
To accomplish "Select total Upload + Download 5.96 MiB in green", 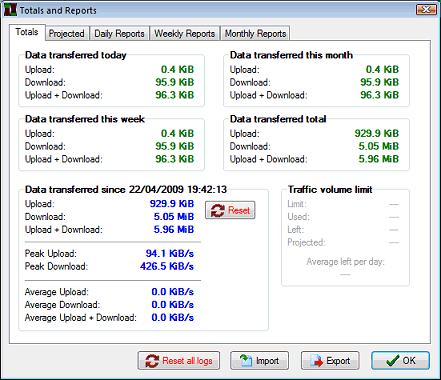I will (x=379, y=159).
